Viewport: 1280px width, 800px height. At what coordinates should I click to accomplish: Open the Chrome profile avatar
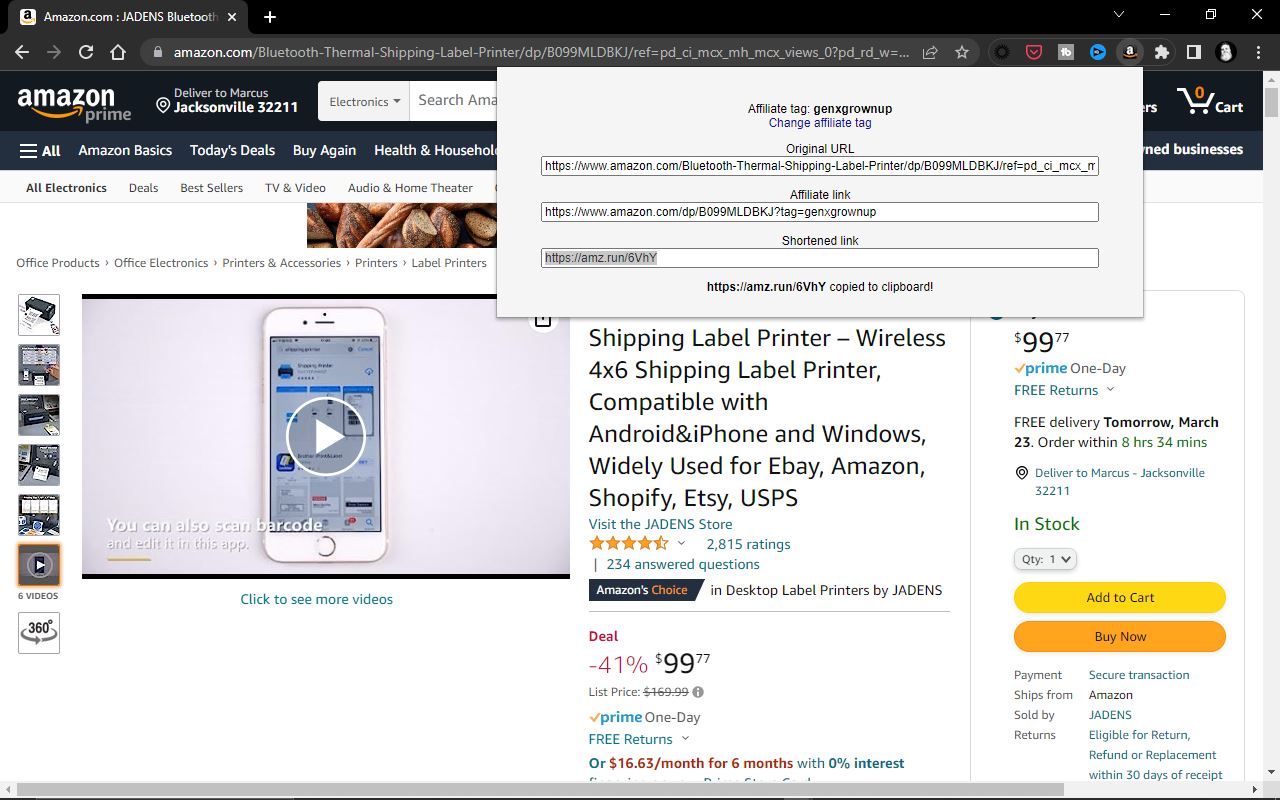(x=1226, y=52)
